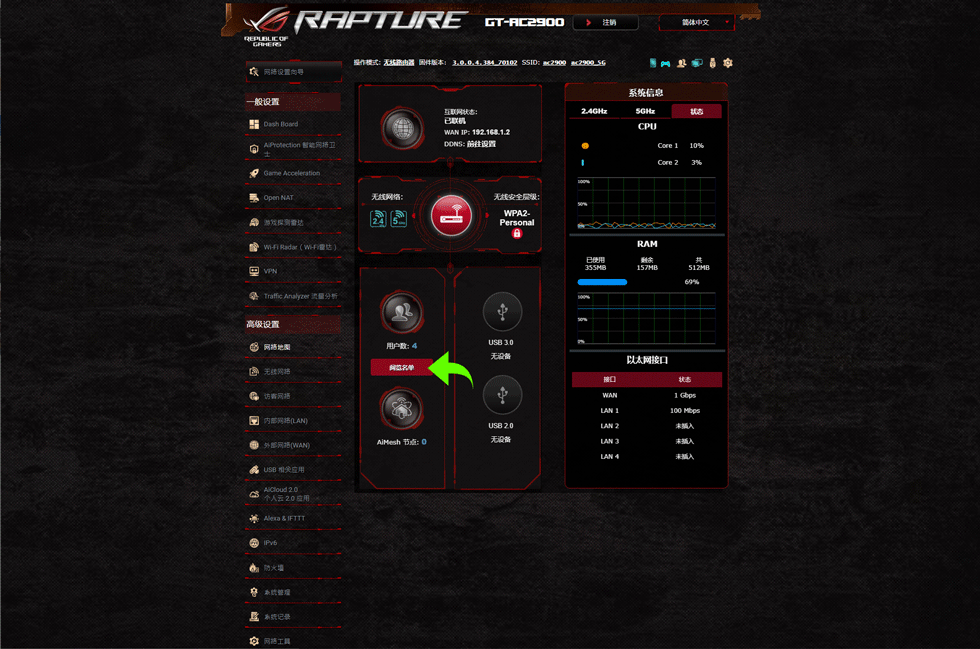
Task: Click the Core 1 usage bar indicator
Action: pos(585,146)
